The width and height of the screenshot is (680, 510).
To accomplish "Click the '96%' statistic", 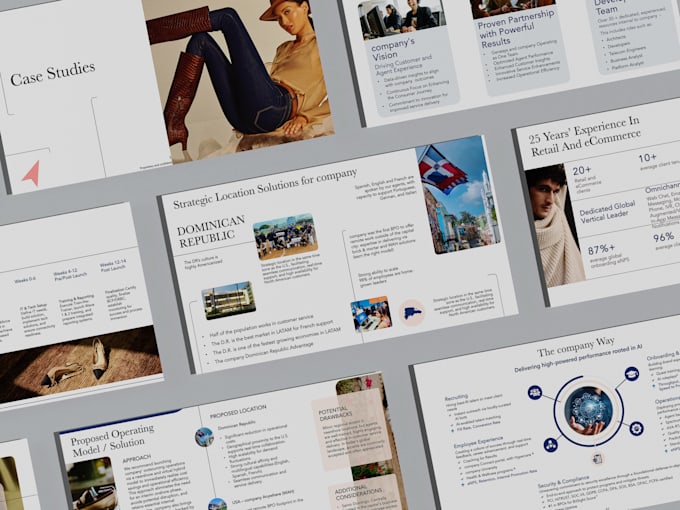I will (x=664, y=237).
